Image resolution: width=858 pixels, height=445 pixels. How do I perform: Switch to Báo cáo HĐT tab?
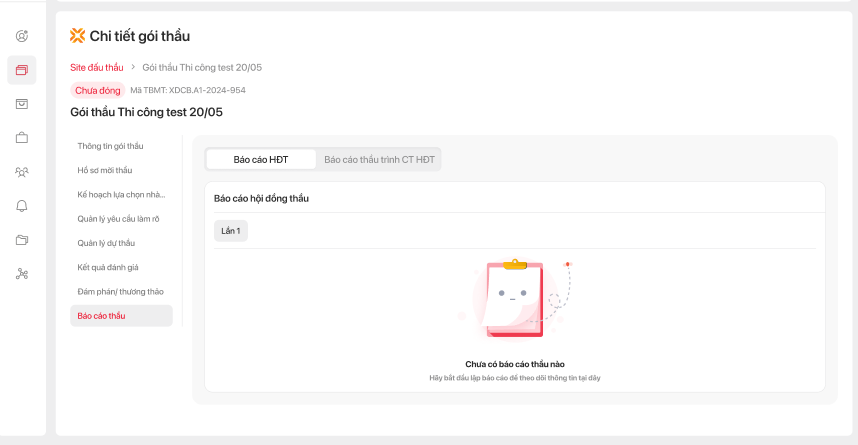(x=261, y=159)
